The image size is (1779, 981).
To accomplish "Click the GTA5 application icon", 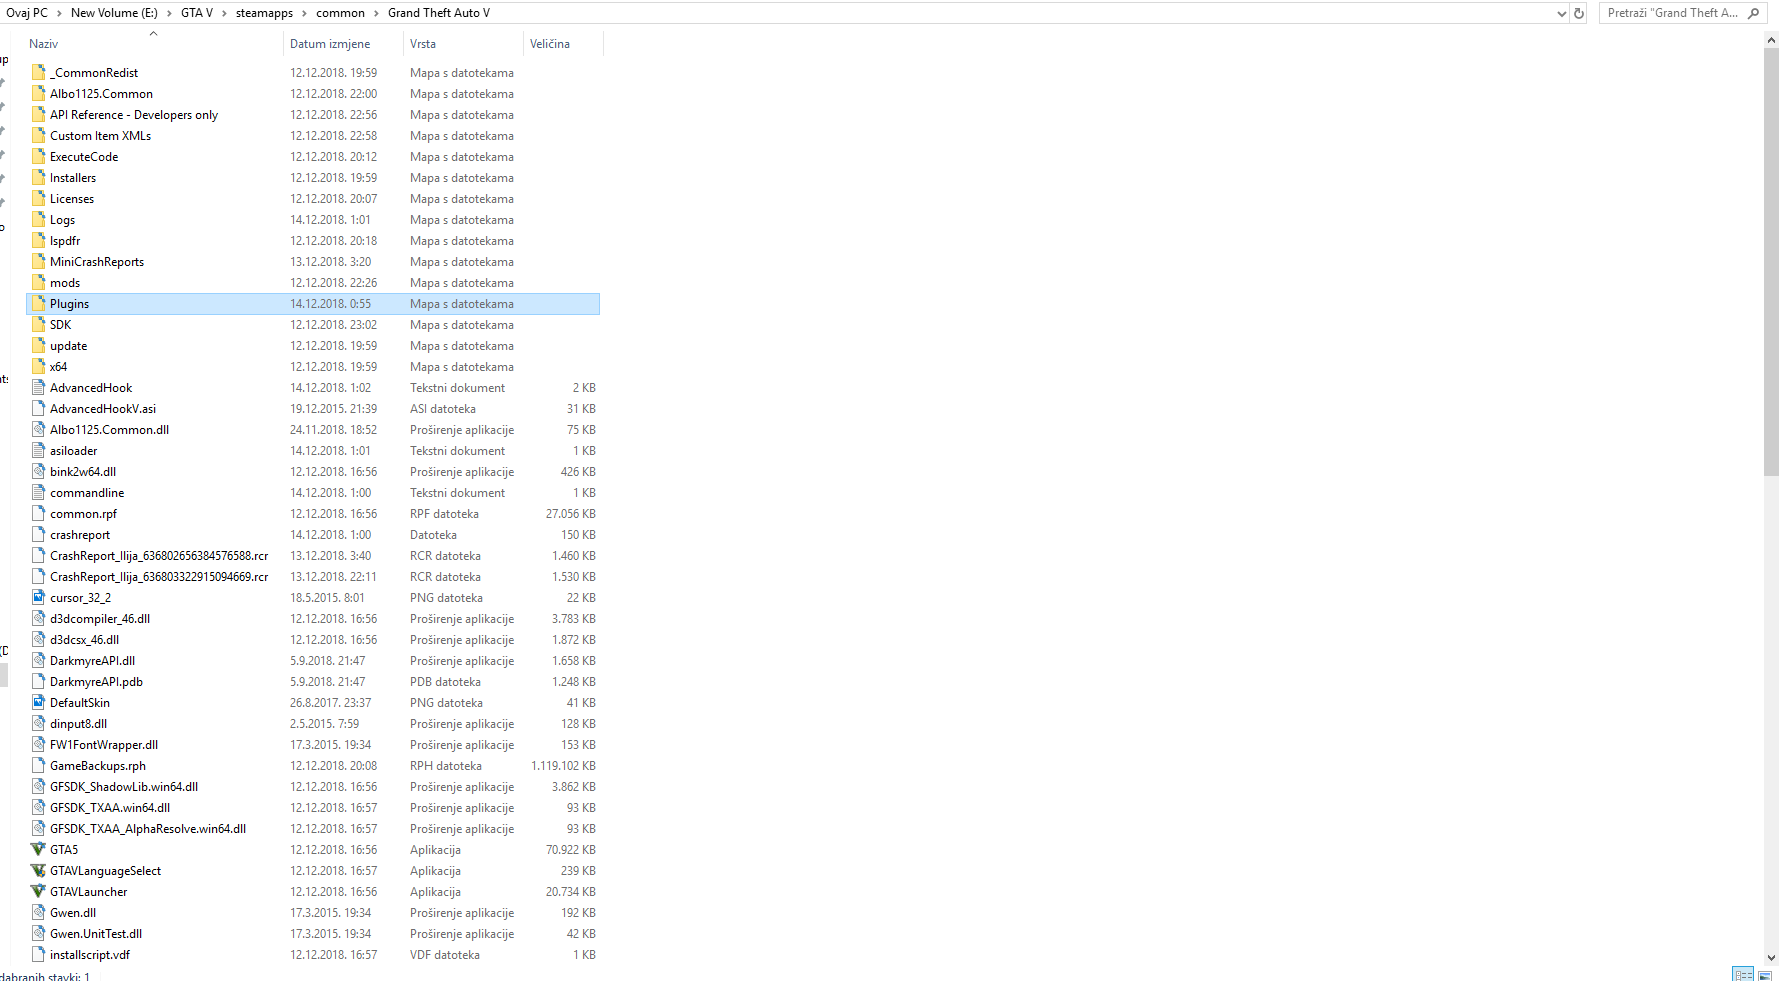I will tap(39, 849).
